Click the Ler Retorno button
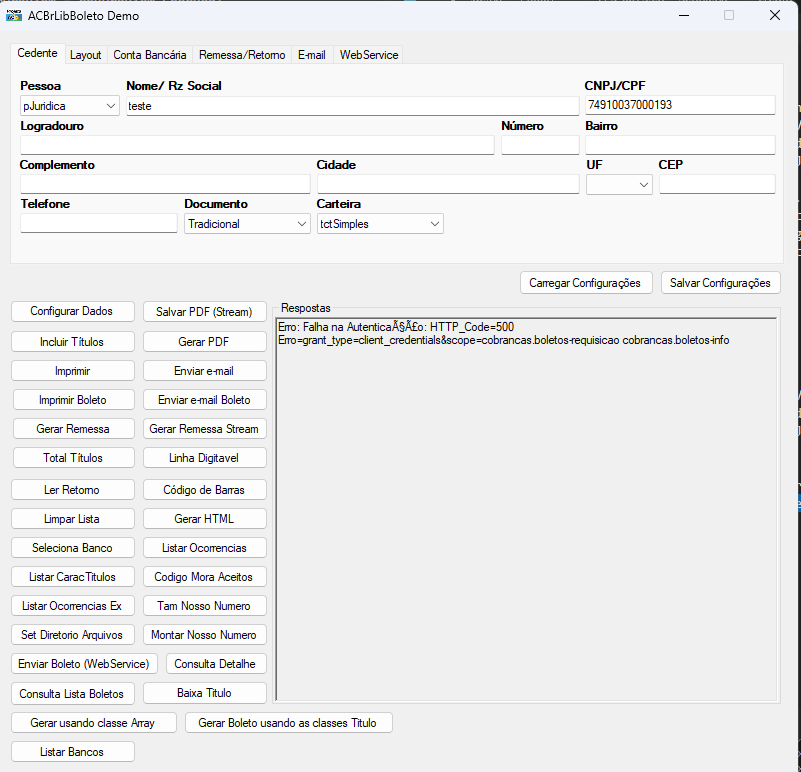 click(73, 489)
